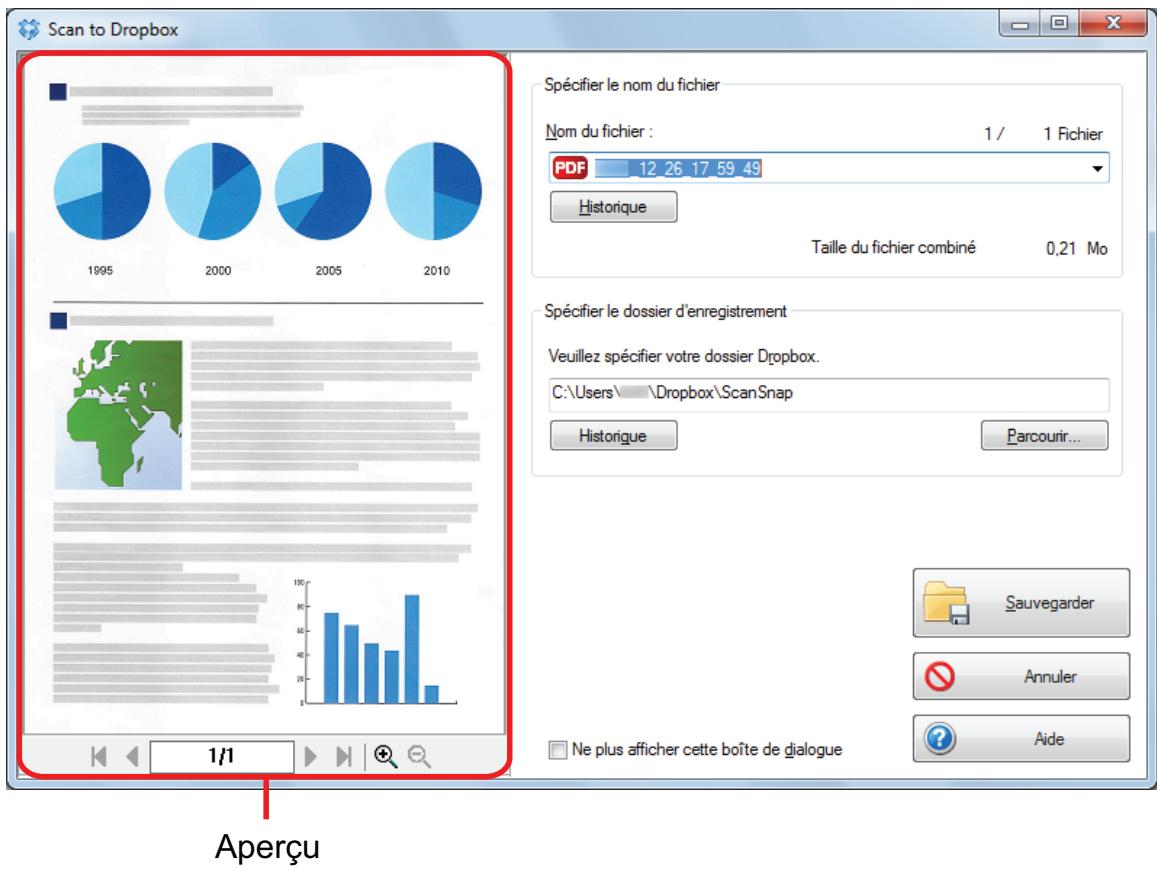Click the Scan to Dropbox title icon
1157x871 pixels.
coord(30,30)
